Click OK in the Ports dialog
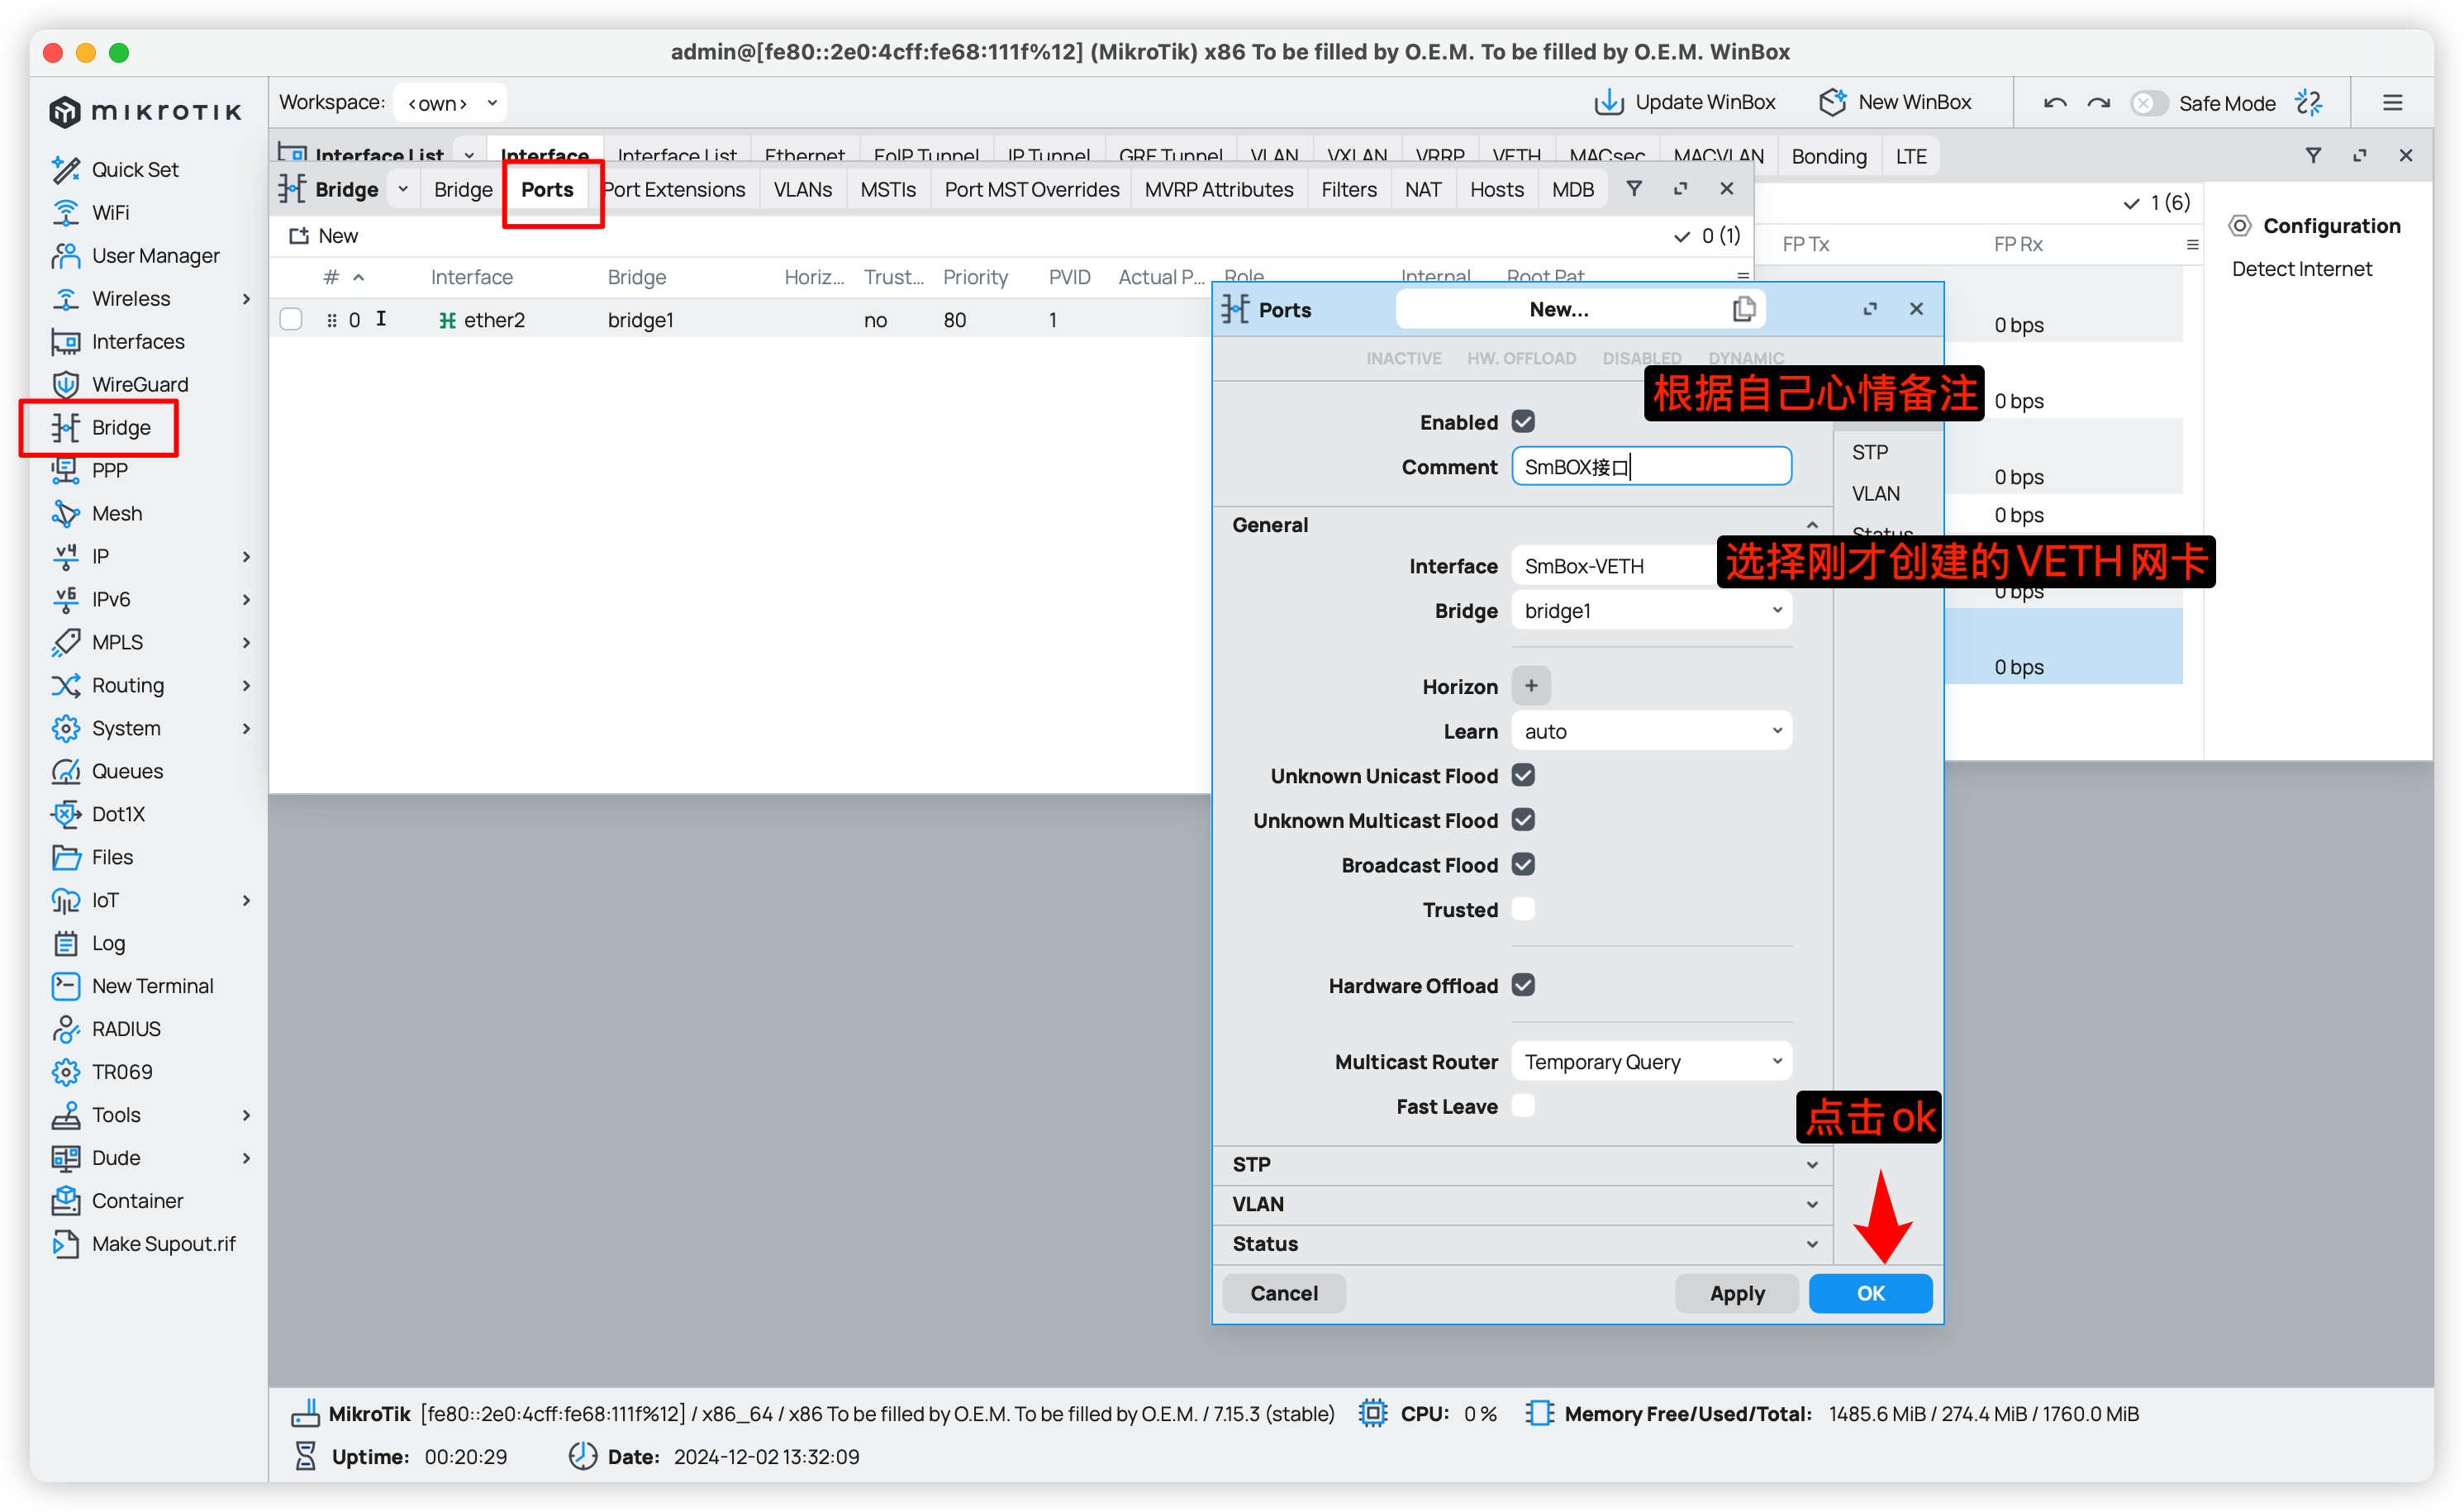2464x1512 pixels. (1870, 1293)
